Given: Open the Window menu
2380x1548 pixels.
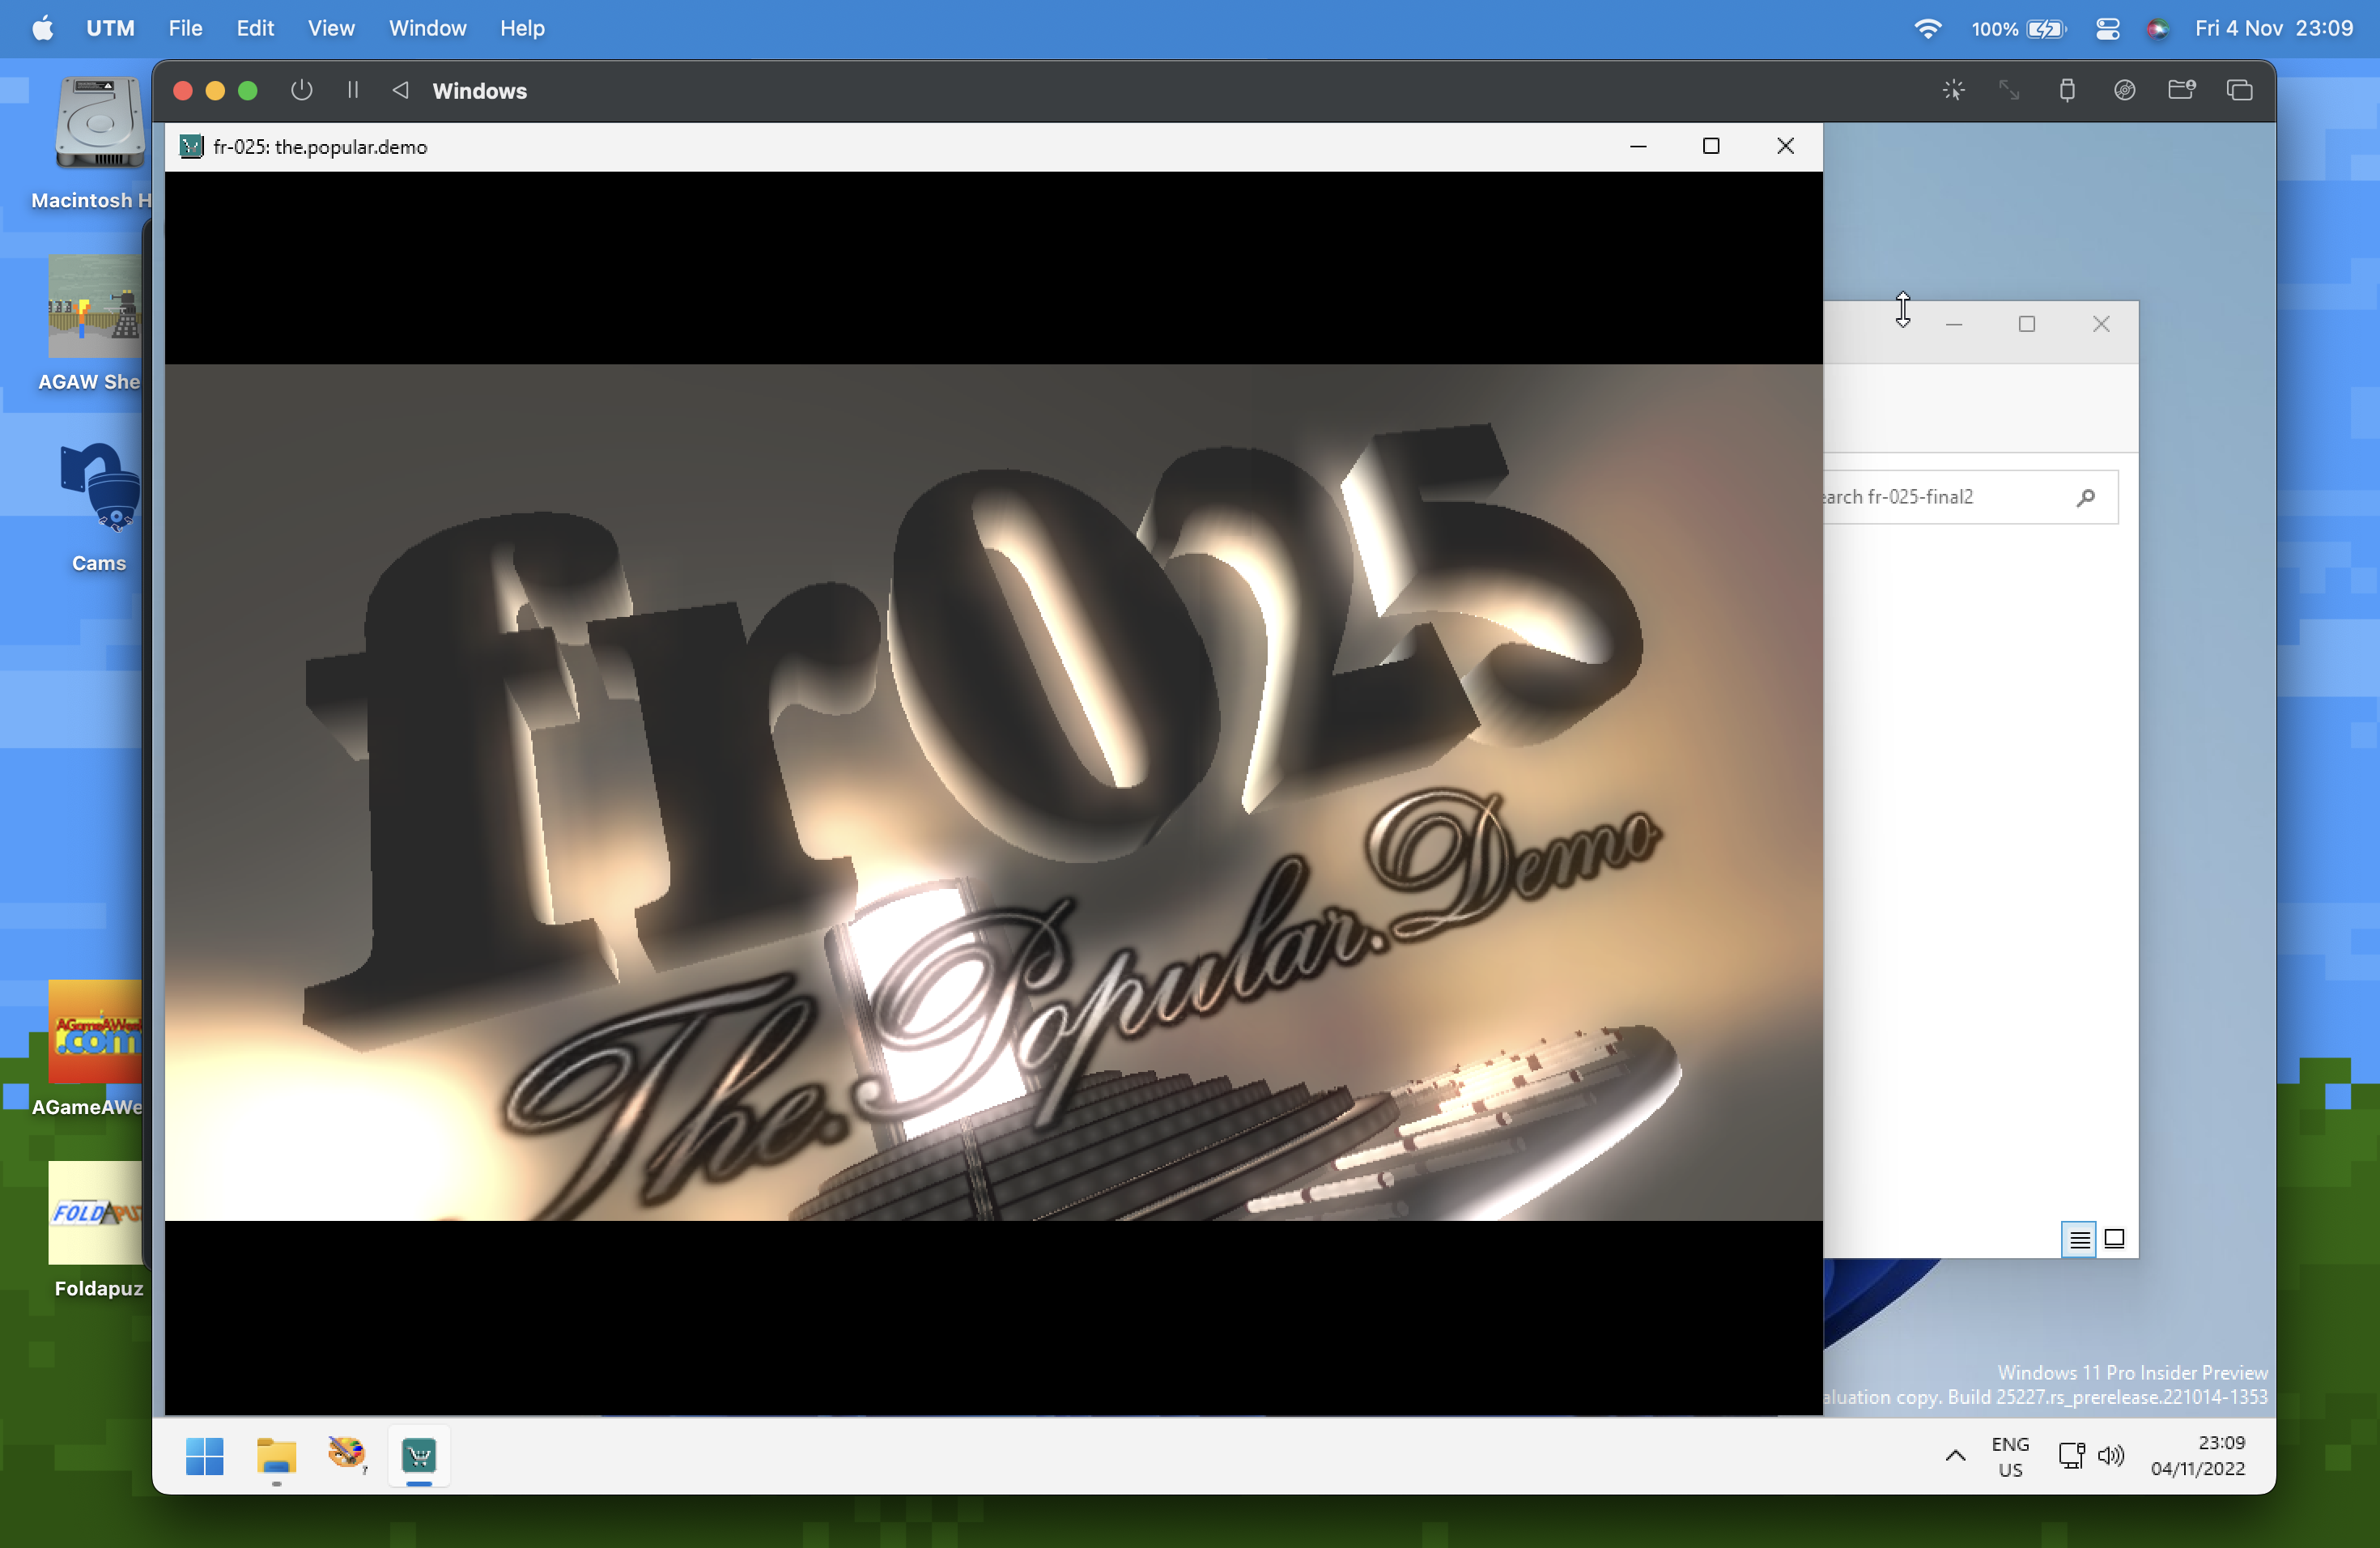Looking at the screenshot, I should pos(427,28).
